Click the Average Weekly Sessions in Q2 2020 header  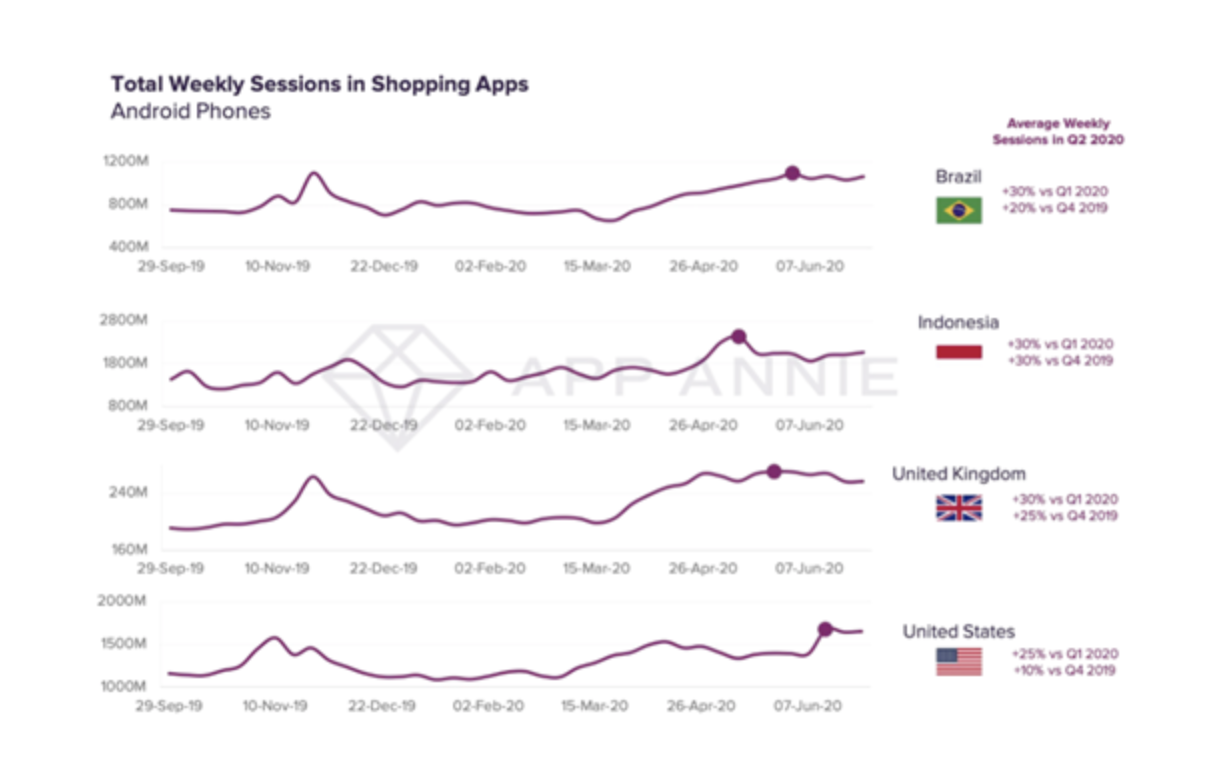(x=1058, y=132)
